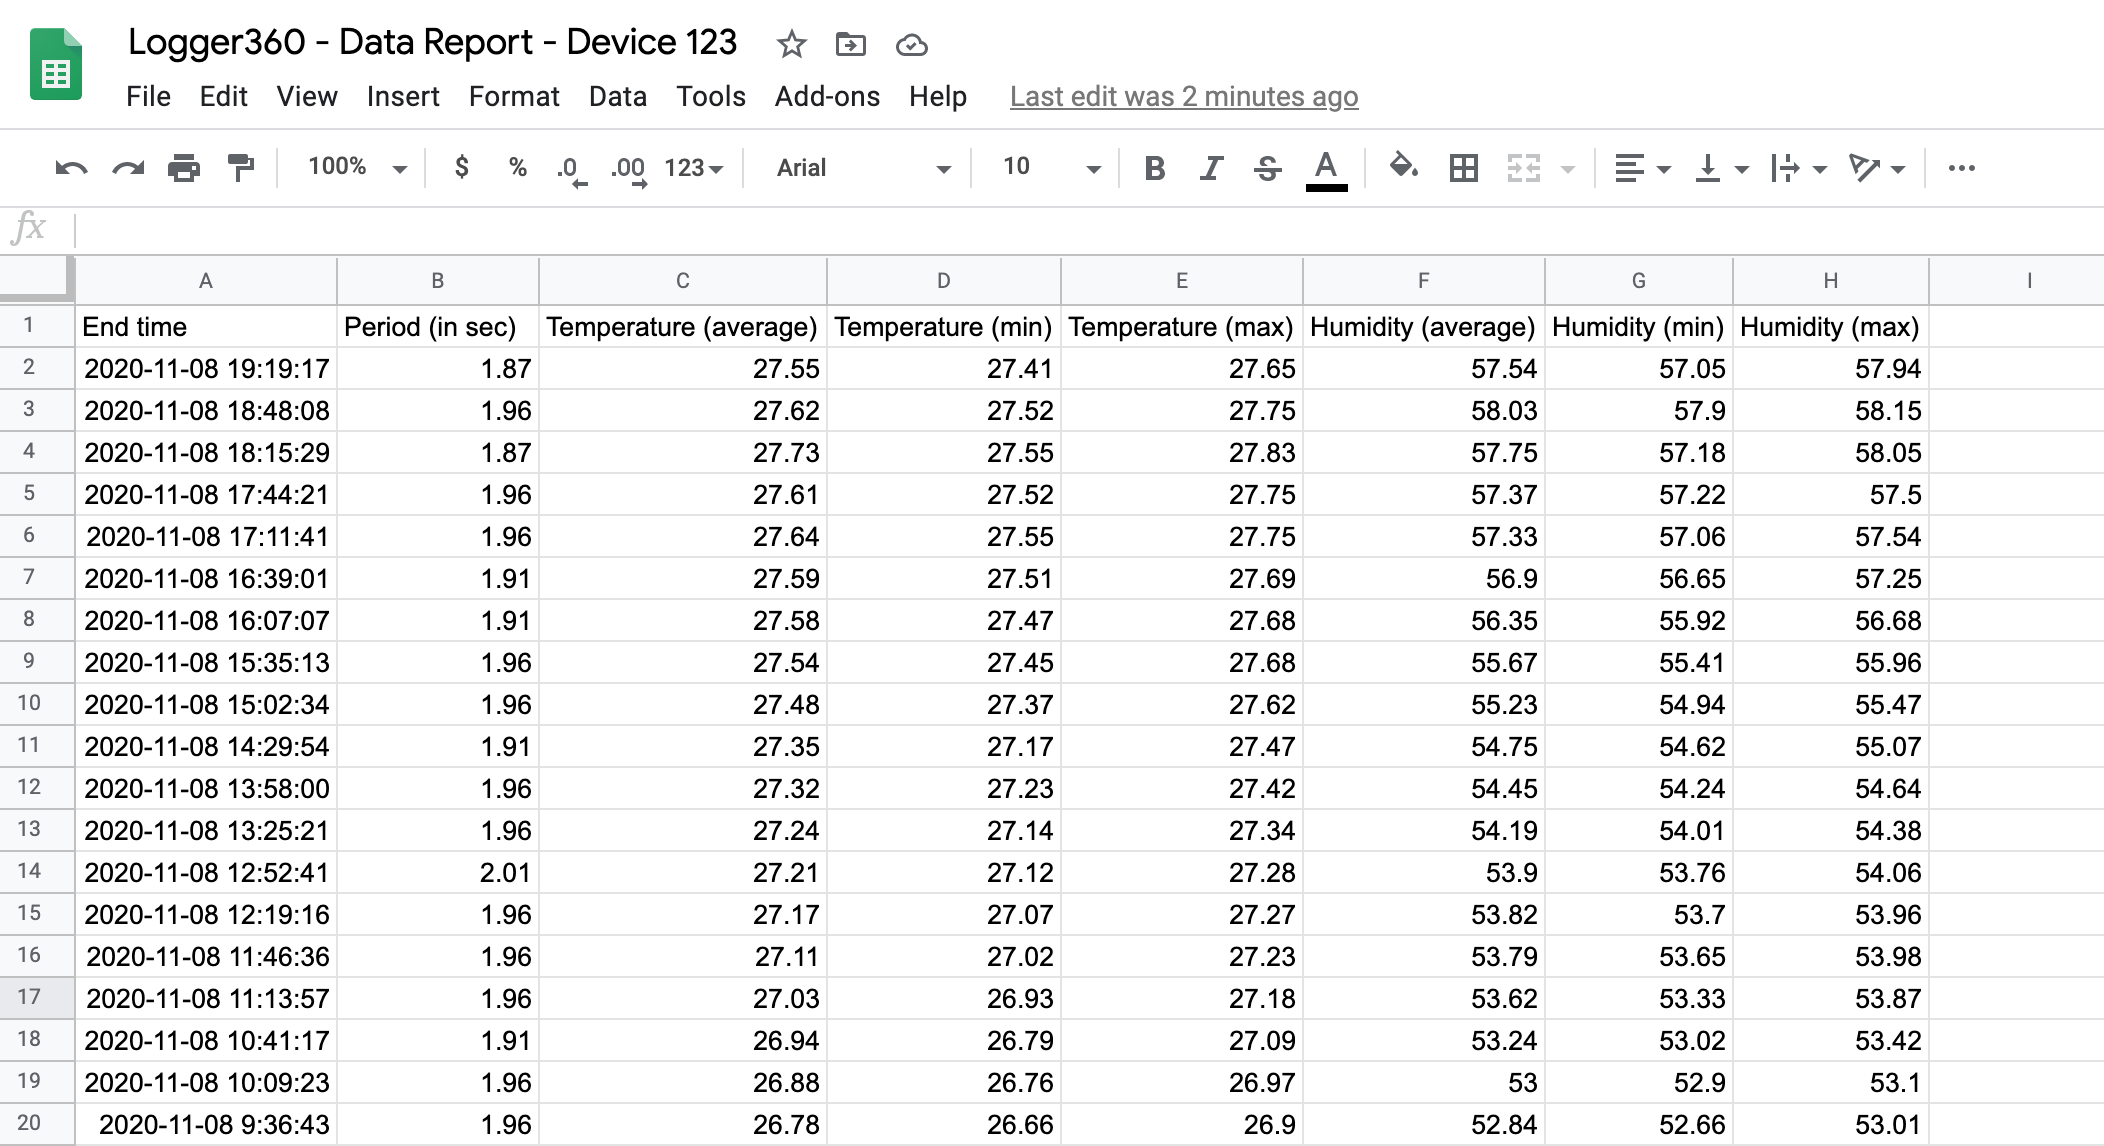Open the Arial font dropdown

tap(863, 168)
